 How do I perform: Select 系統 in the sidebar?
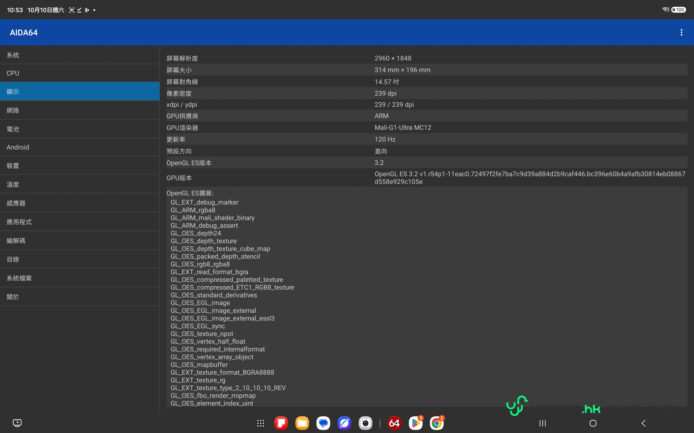coord(80,55)
